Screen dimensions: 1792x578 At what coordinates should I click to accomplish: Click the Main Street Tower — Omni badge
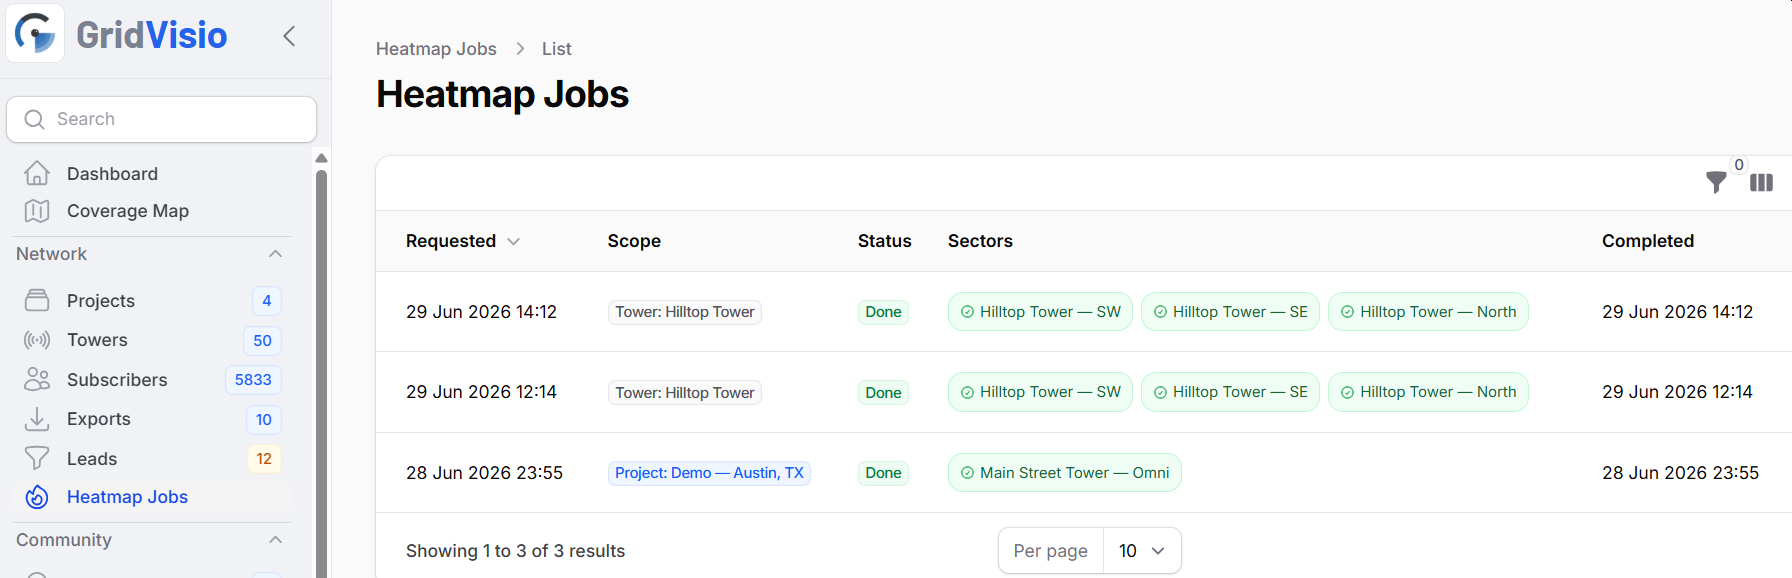[x=1064, y=473]
